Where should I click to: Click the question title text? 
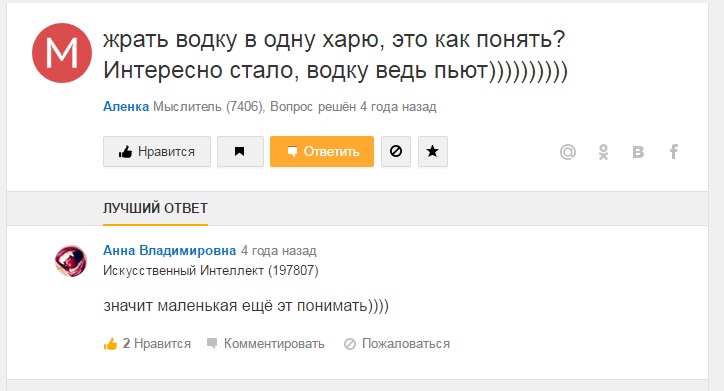(x=335, y=55)
